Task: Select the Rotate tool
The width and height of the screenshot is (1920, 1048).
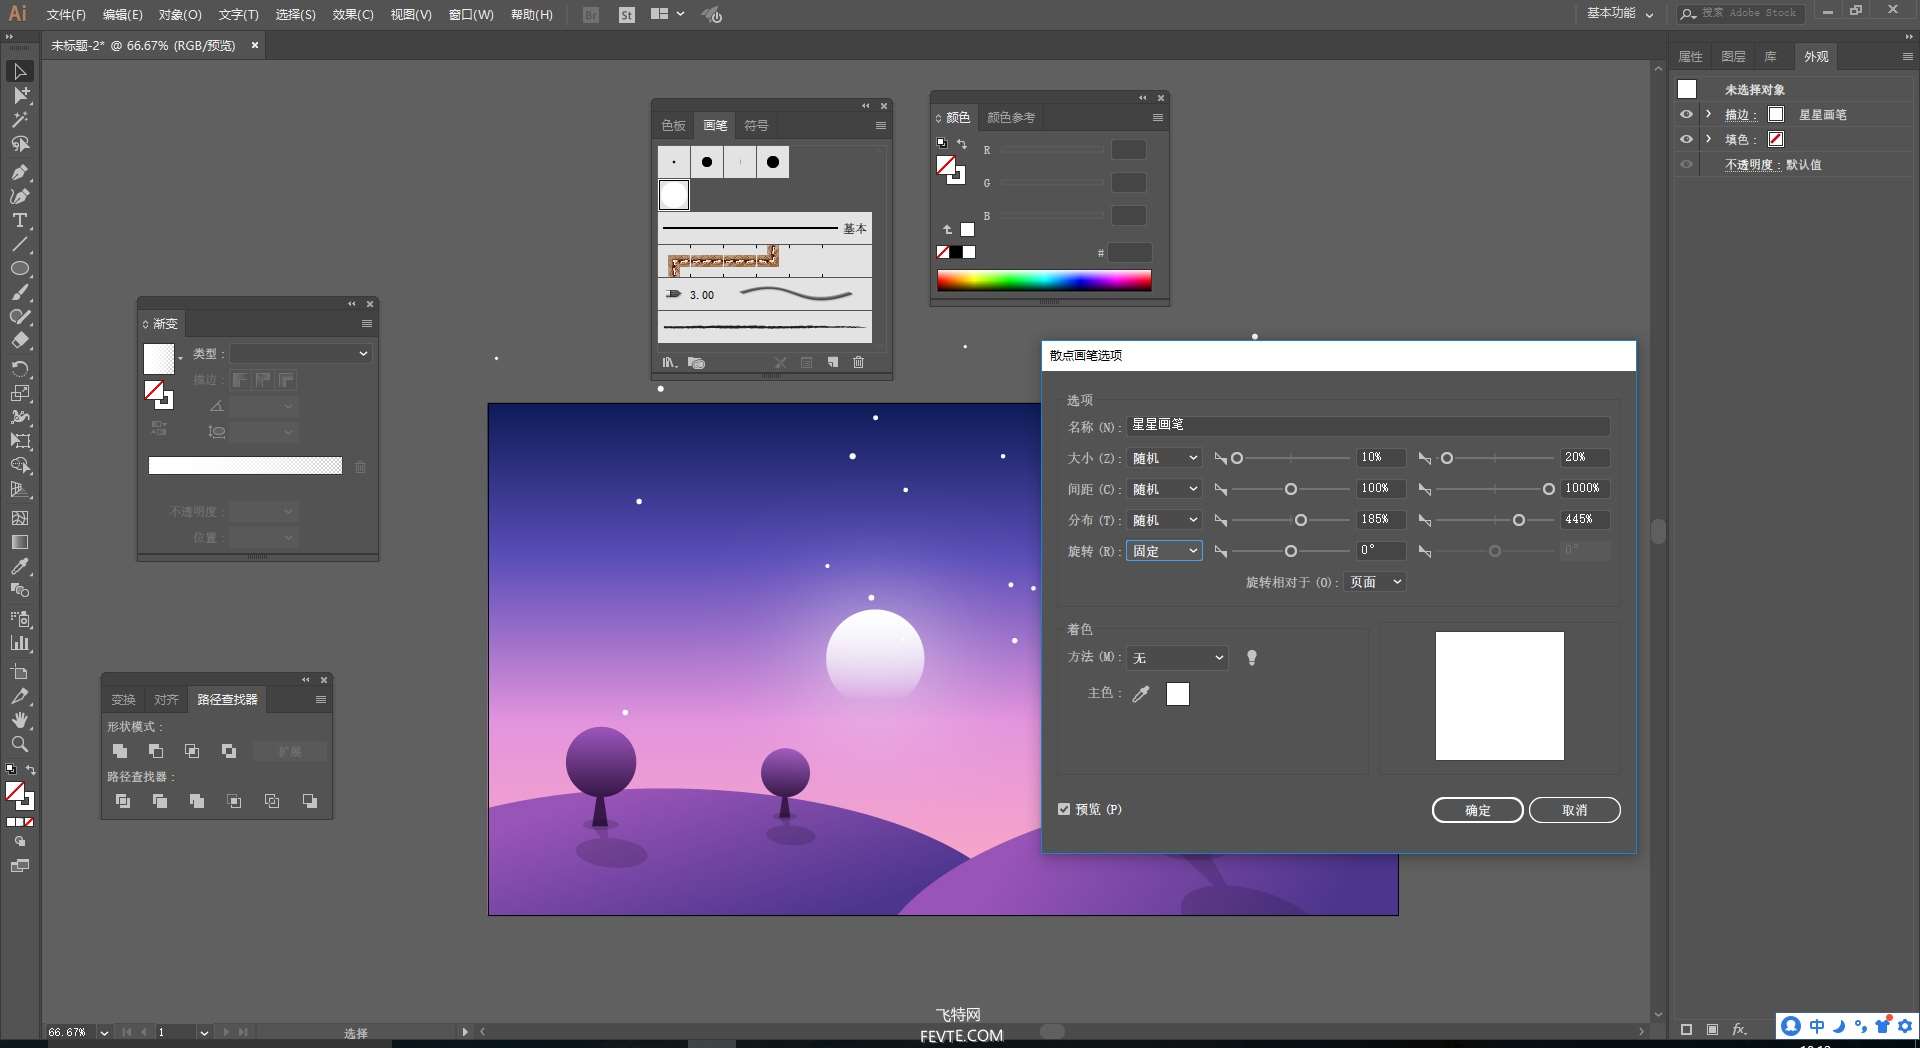Action: point(20,369)
